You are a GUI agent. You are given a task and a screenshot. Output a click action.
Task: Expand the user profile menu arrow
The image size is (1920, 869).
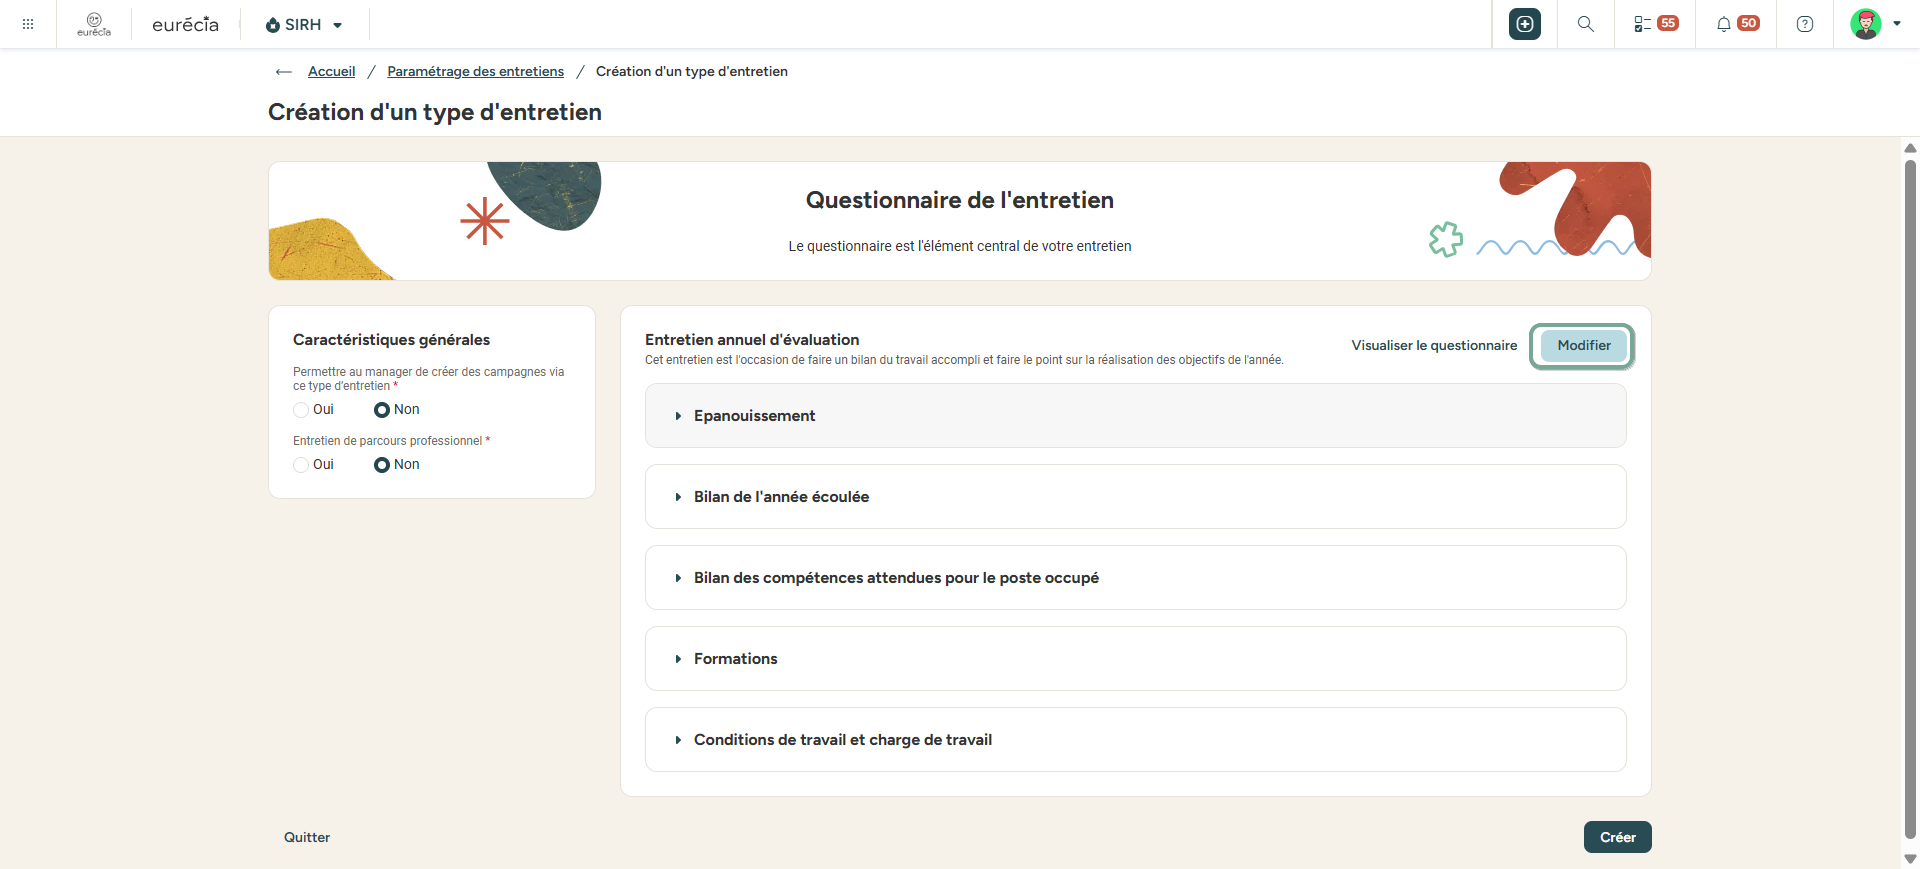(1897, 24)
